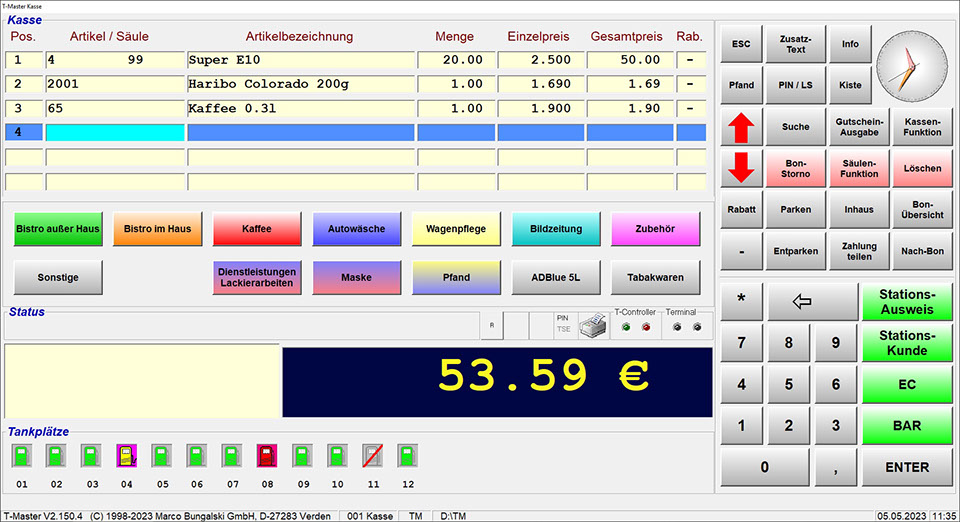Click the Löschen delete button

(921, 168)
